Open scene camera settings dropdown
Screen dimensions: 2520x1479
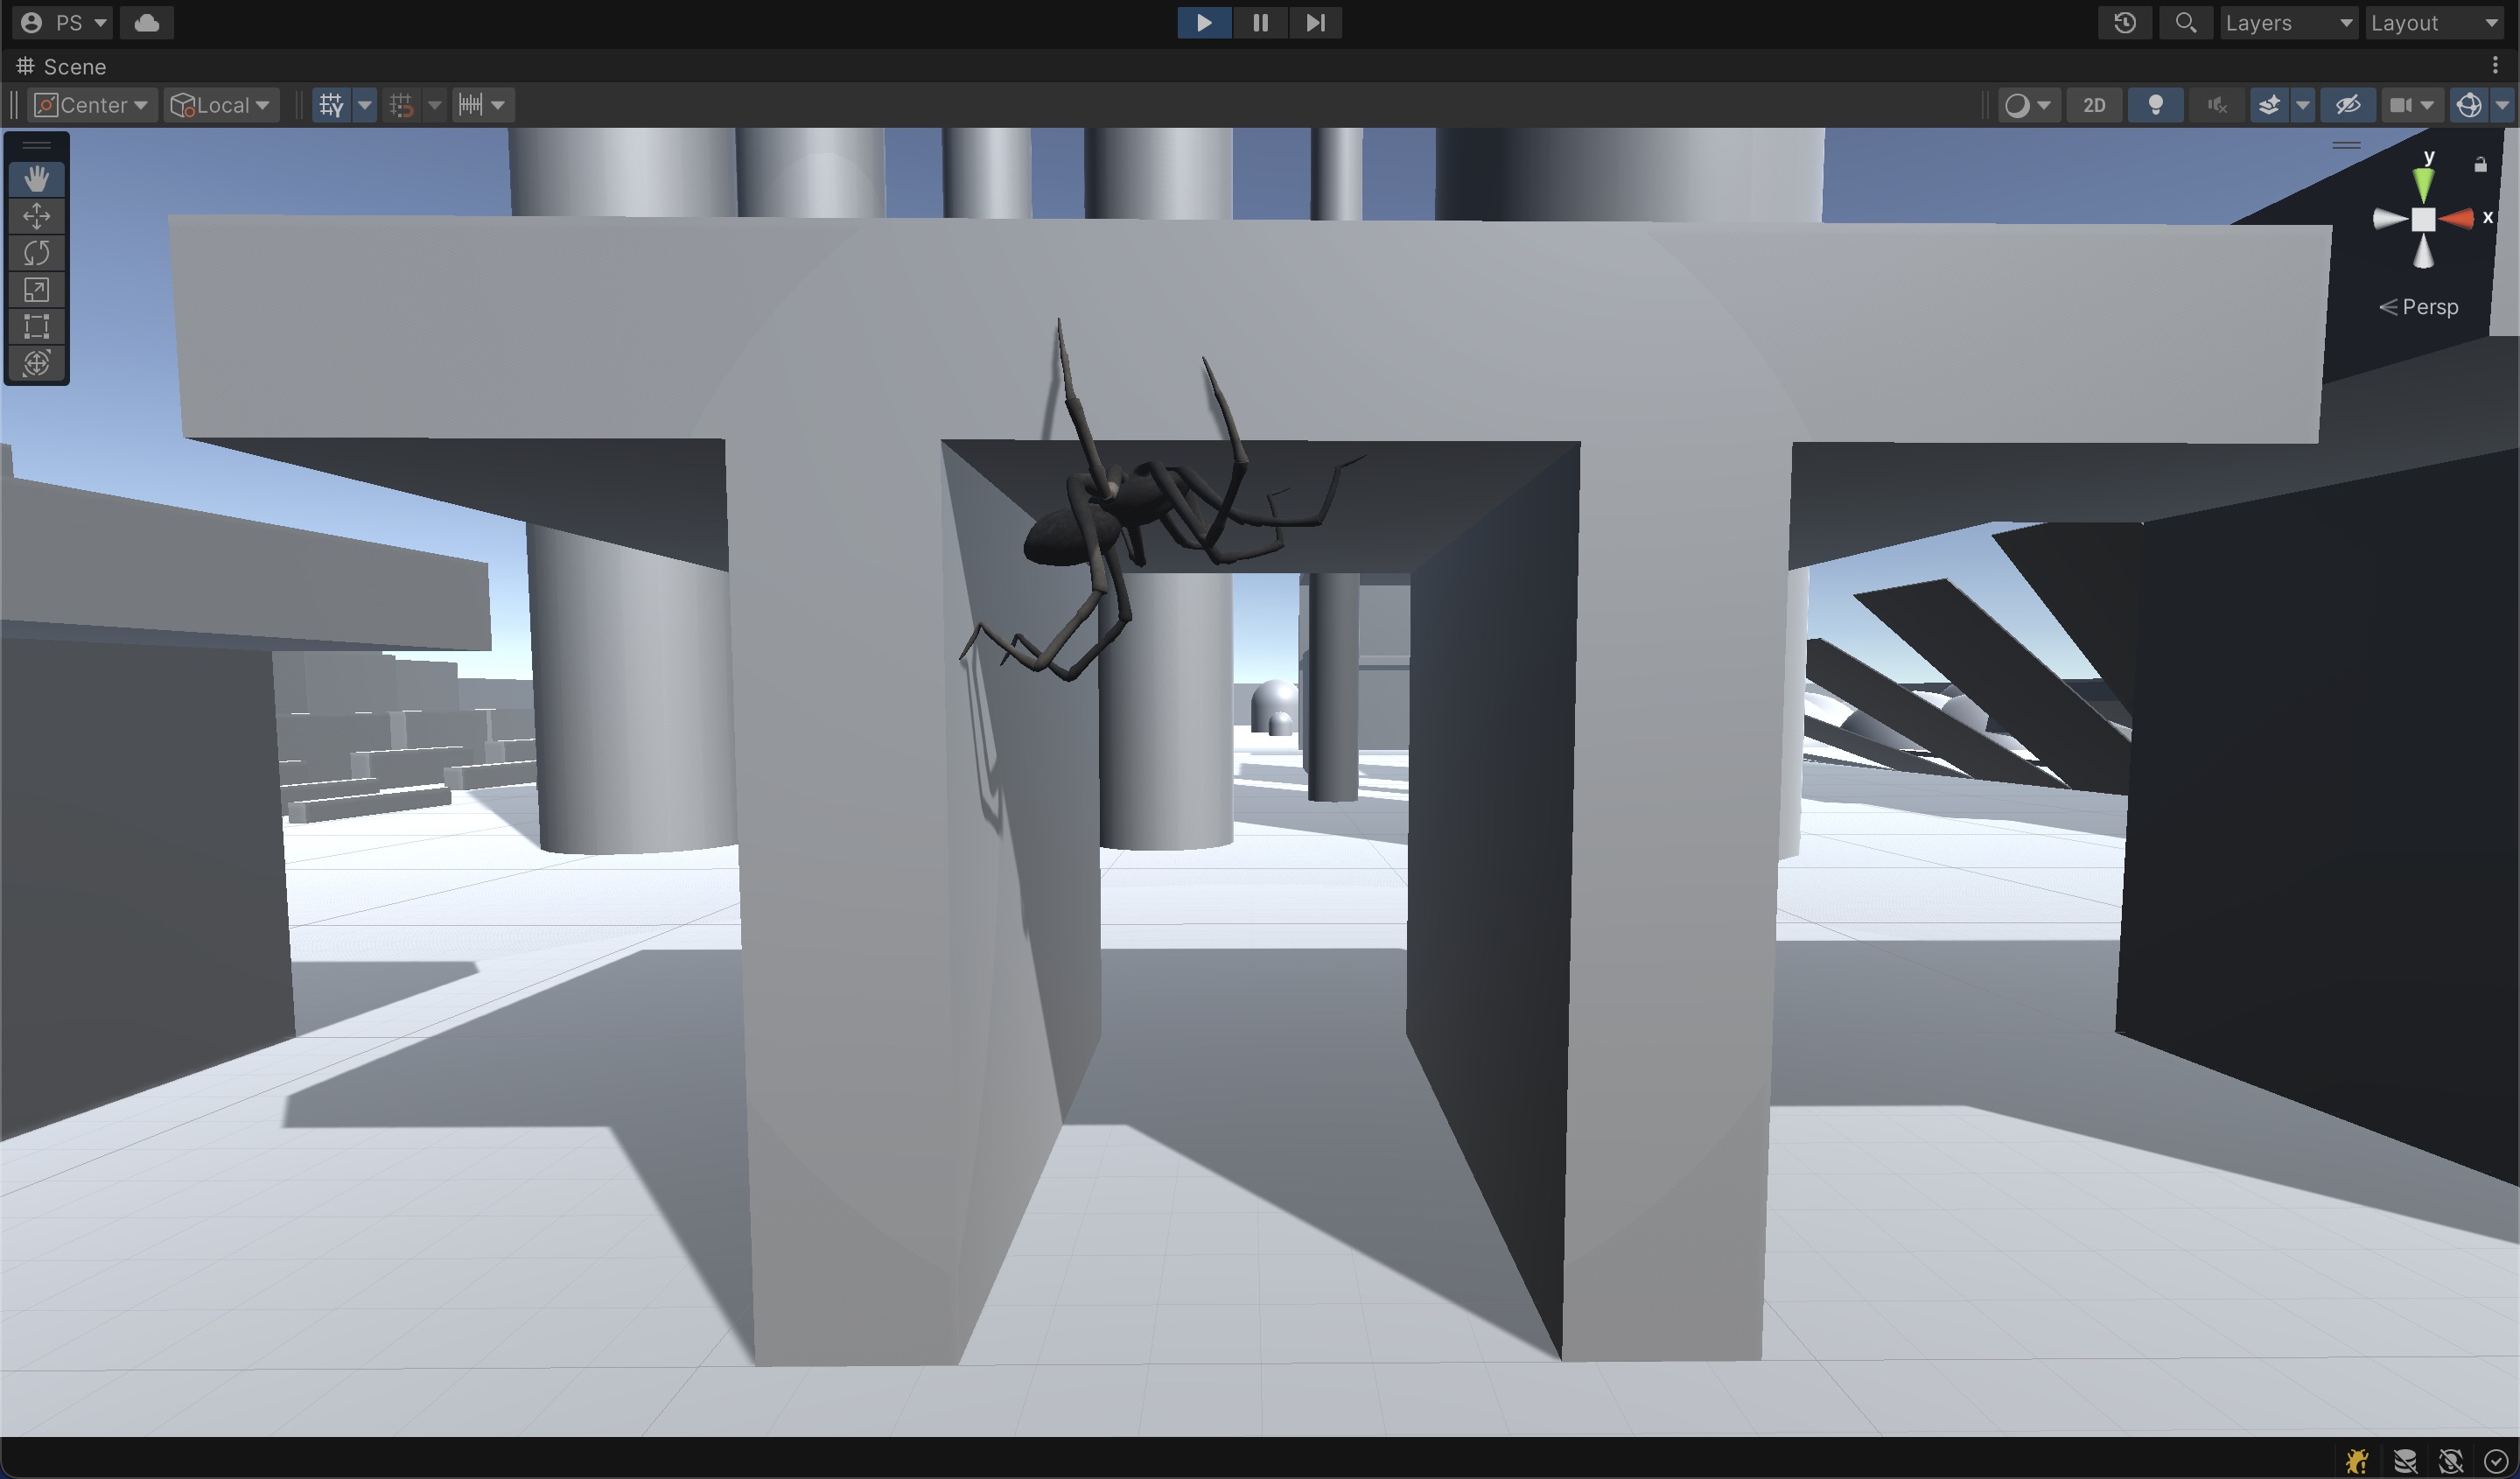tap(2412, 105)
